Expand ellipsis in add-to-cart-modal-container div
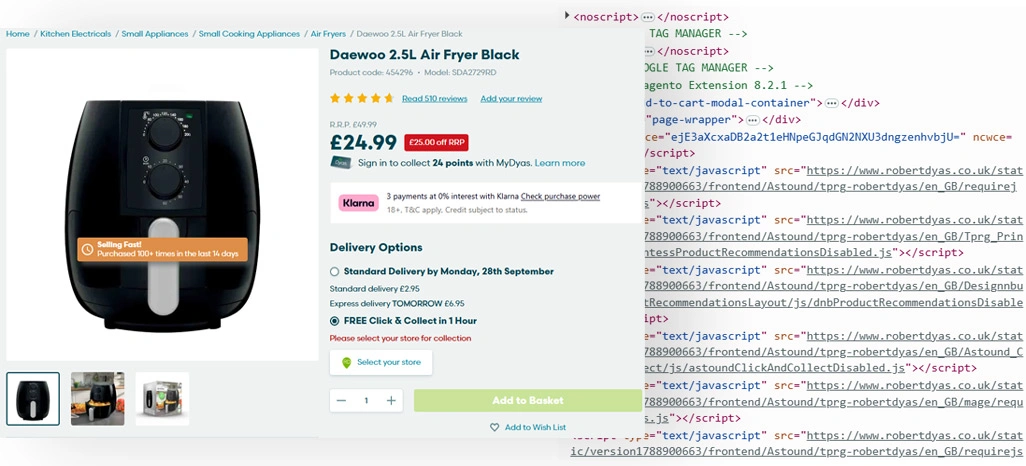The image size is (1026, 466). point(832,103)
